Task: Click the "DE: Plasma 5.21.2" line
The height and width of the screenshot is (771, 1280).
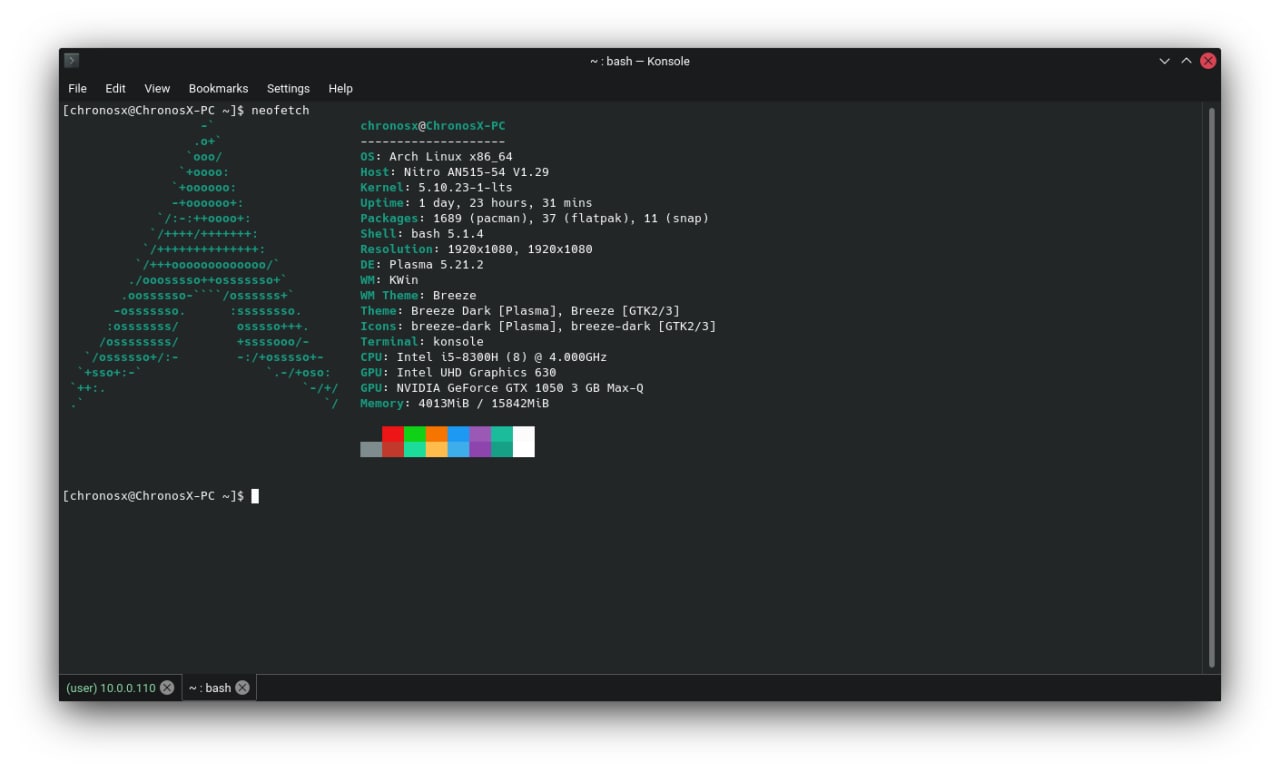Action: coord(422,264)
